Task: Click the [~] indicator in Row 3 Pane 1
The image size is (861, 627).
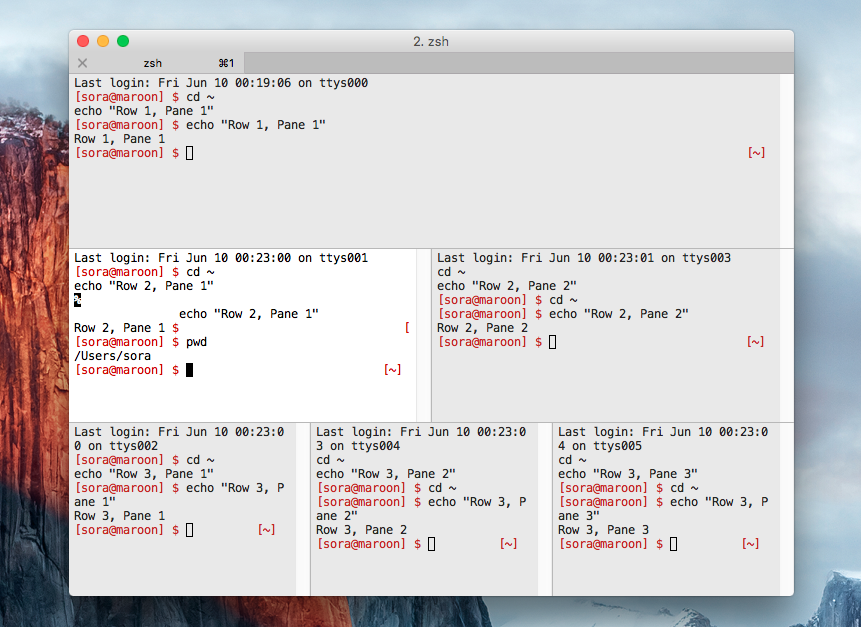Action: pos(266,530)
